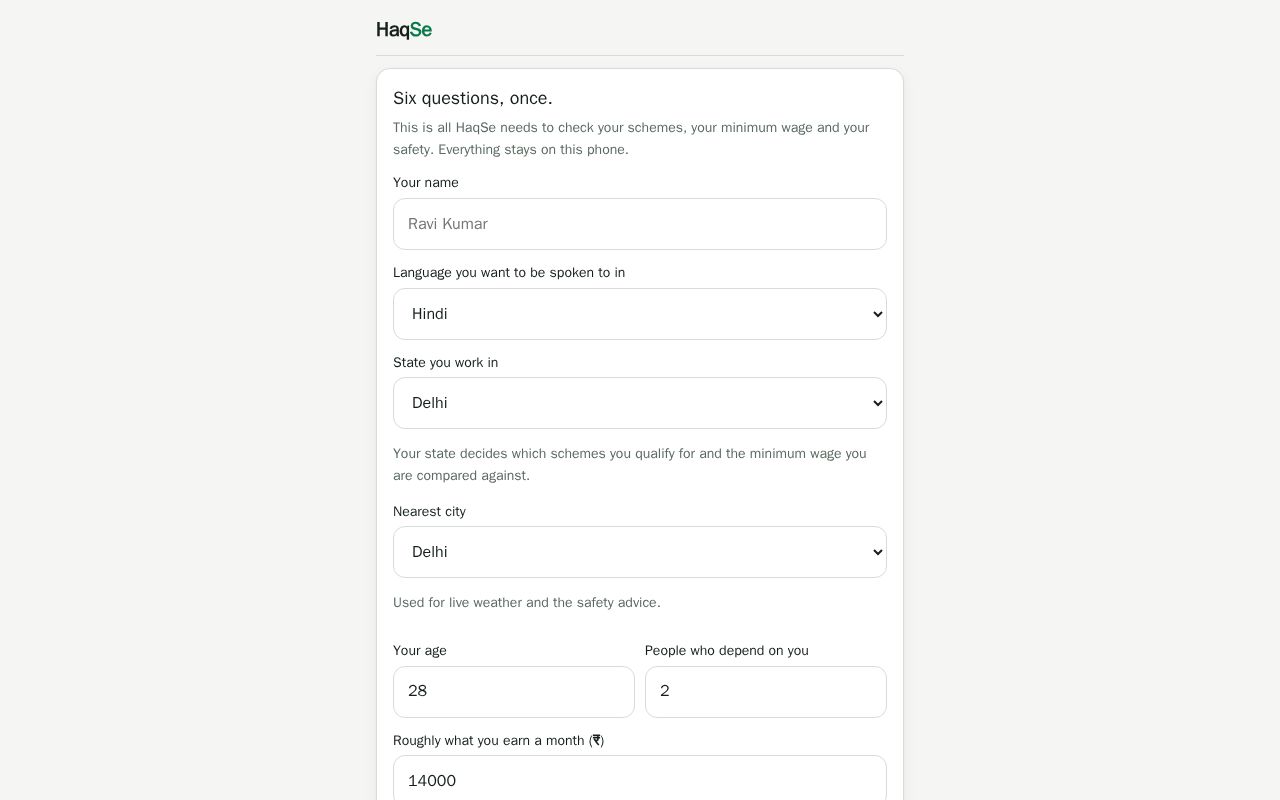Click the 'Language you want to be spoken to in' label
This screenshot has height=800, width=1280.
509,273
